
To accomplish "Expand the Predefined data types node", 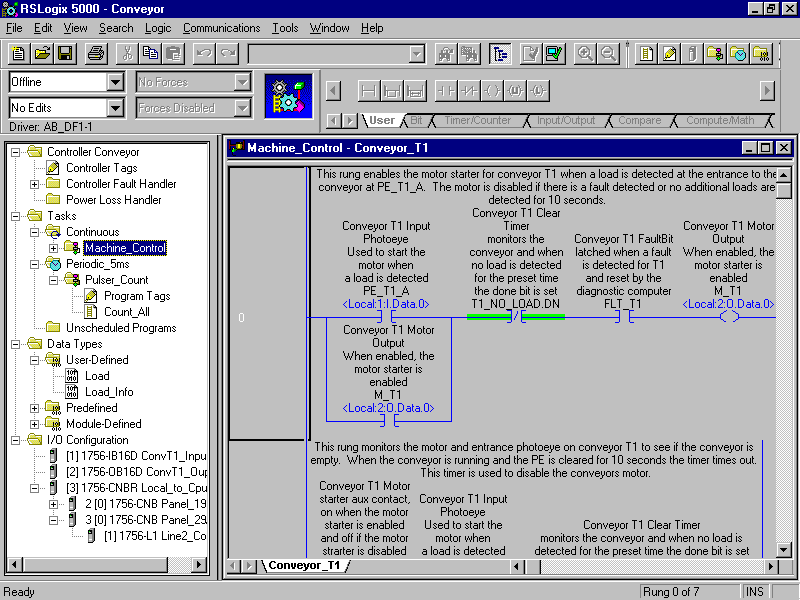I will coord(34,408).
